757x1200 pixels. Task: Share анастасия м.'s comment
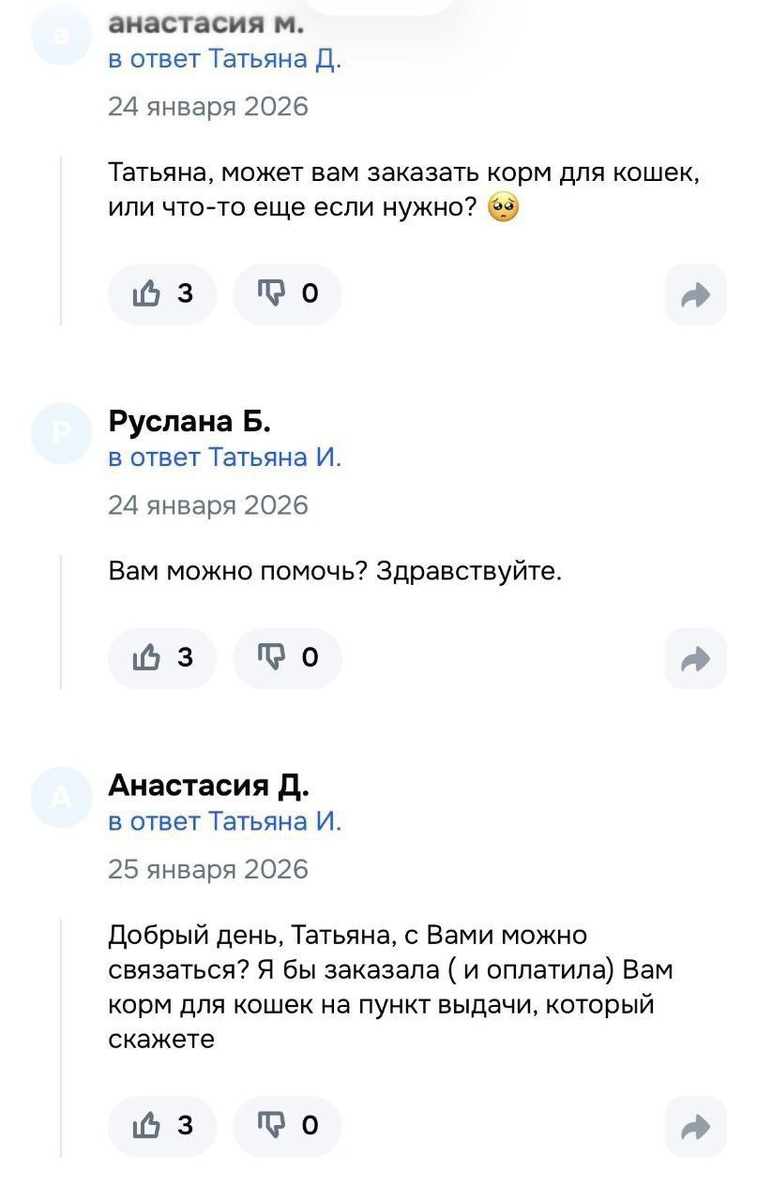pos(694,293)
